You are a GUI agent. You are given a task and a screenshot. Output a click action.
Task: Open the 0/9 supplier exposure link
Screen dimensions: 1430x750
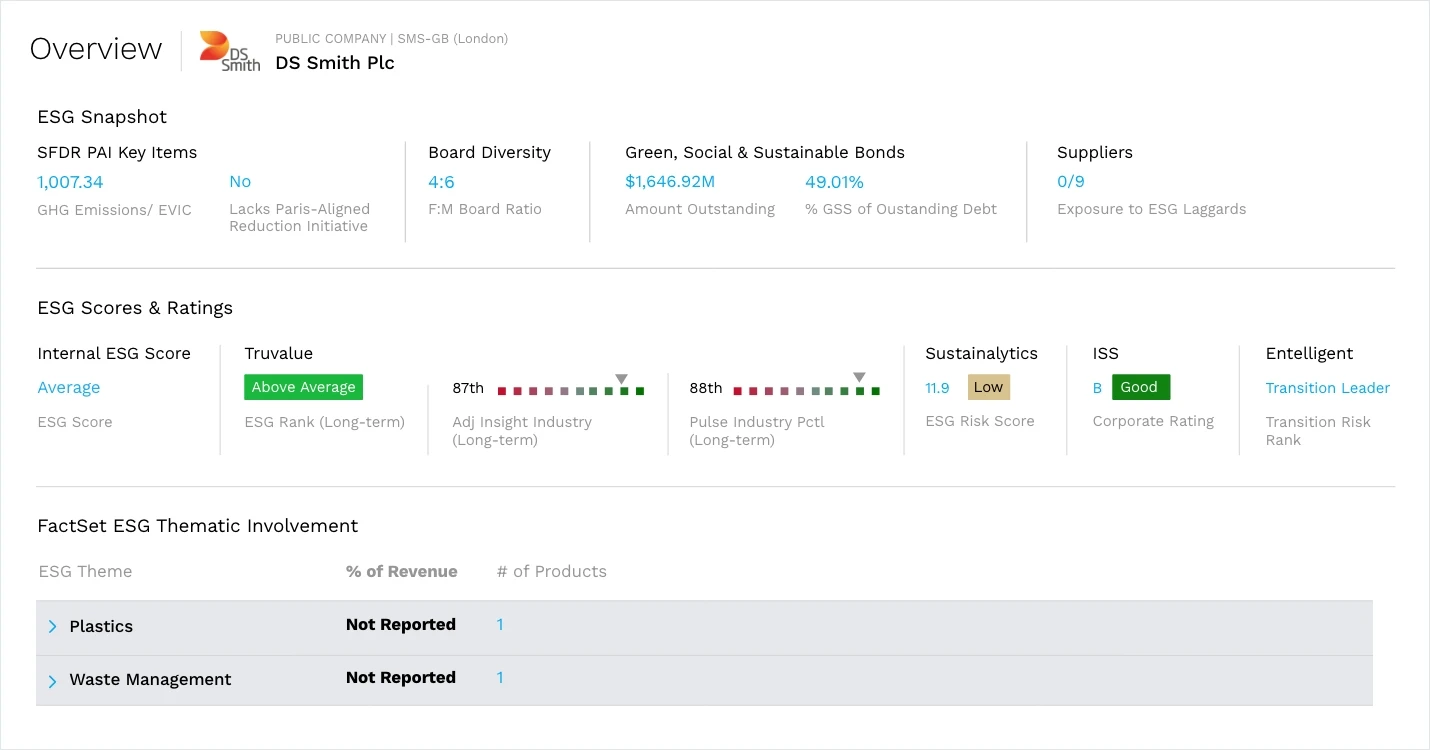click(x=1071, y=182)
